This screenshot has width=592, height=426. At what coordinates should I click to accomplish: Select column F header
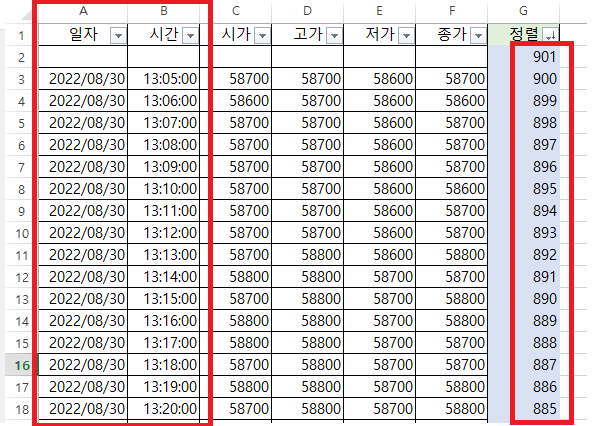point(452,11)
